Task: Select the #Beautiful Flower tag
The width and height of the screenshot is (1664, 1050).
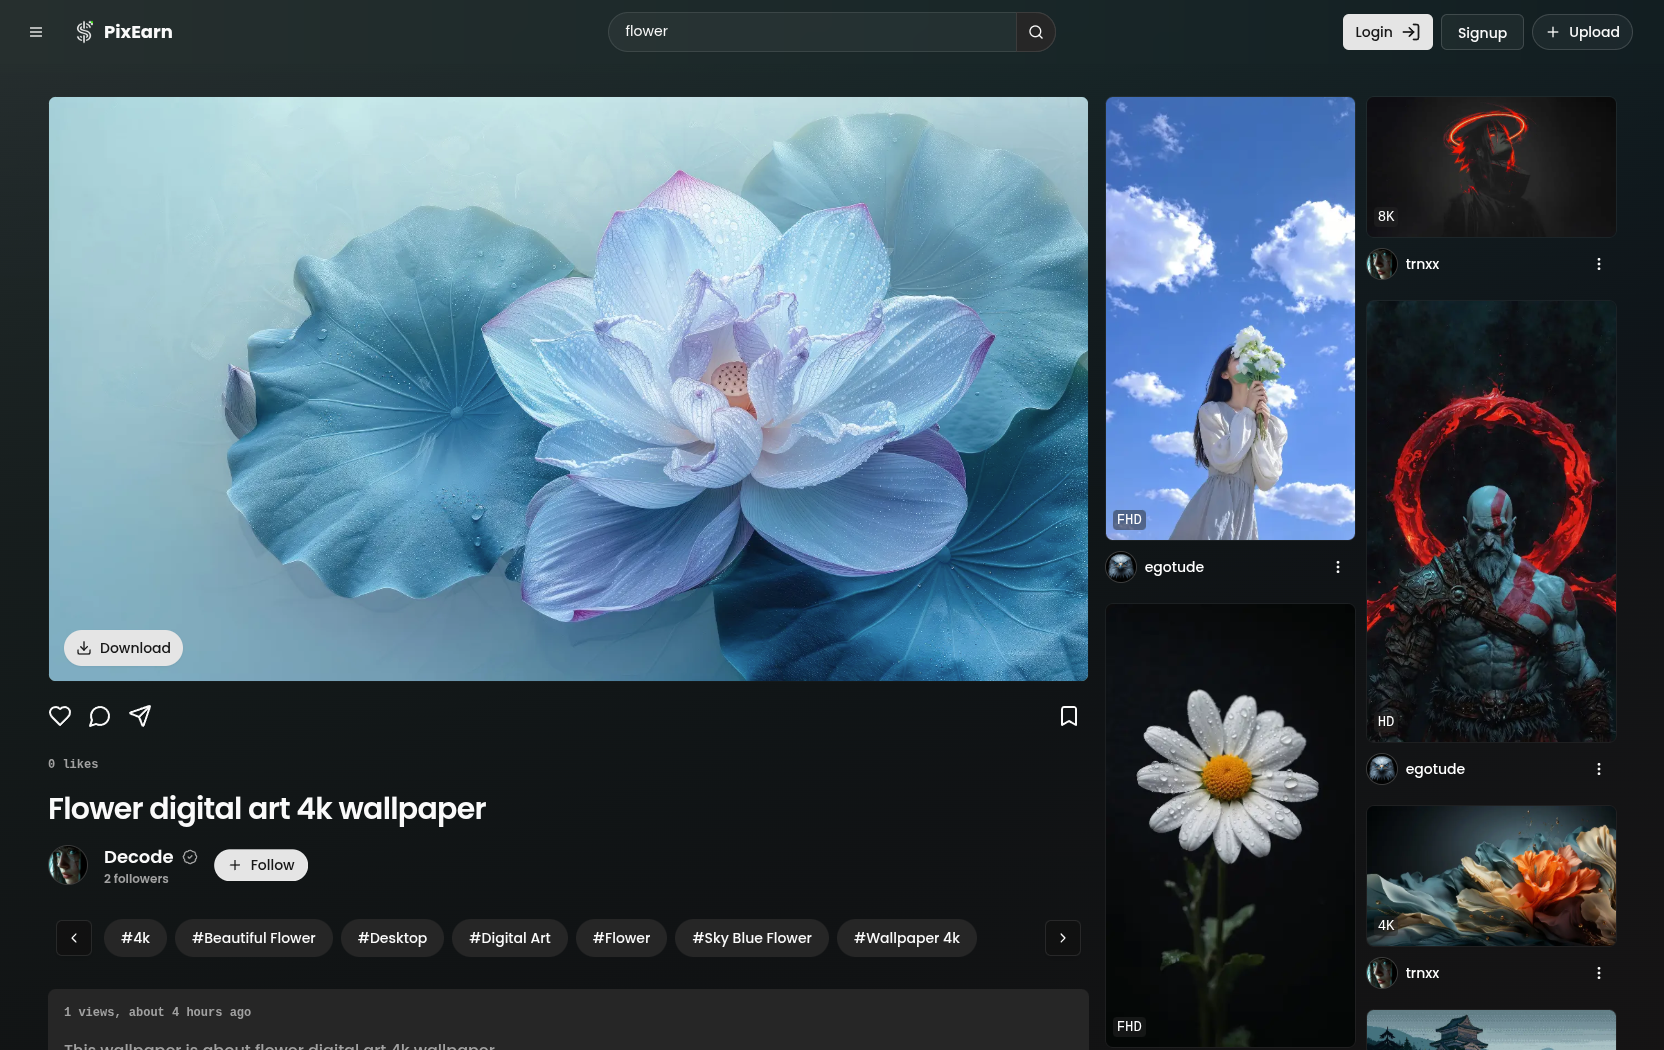Action: (x=254, y=938)
